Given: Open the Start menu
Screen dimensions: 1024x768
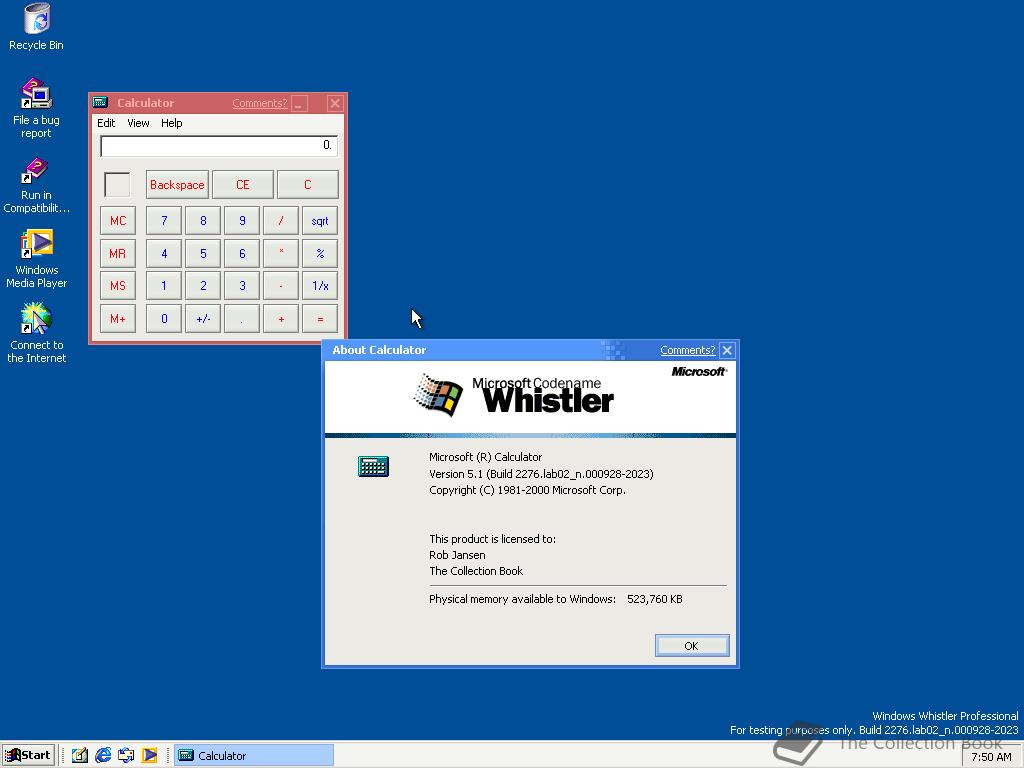Looking at the screenshot, I should (27, 755).
